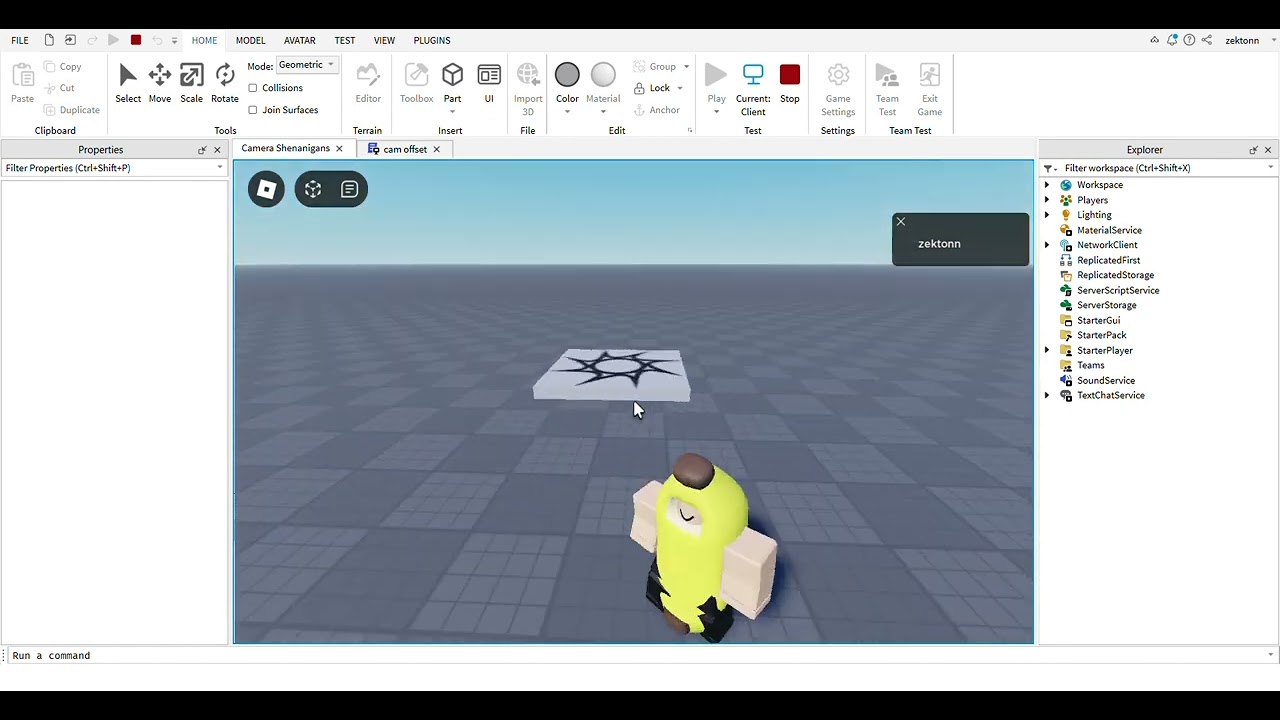Open the UI insert tool
The image size is (1280, 720).
tap(489, 83)
